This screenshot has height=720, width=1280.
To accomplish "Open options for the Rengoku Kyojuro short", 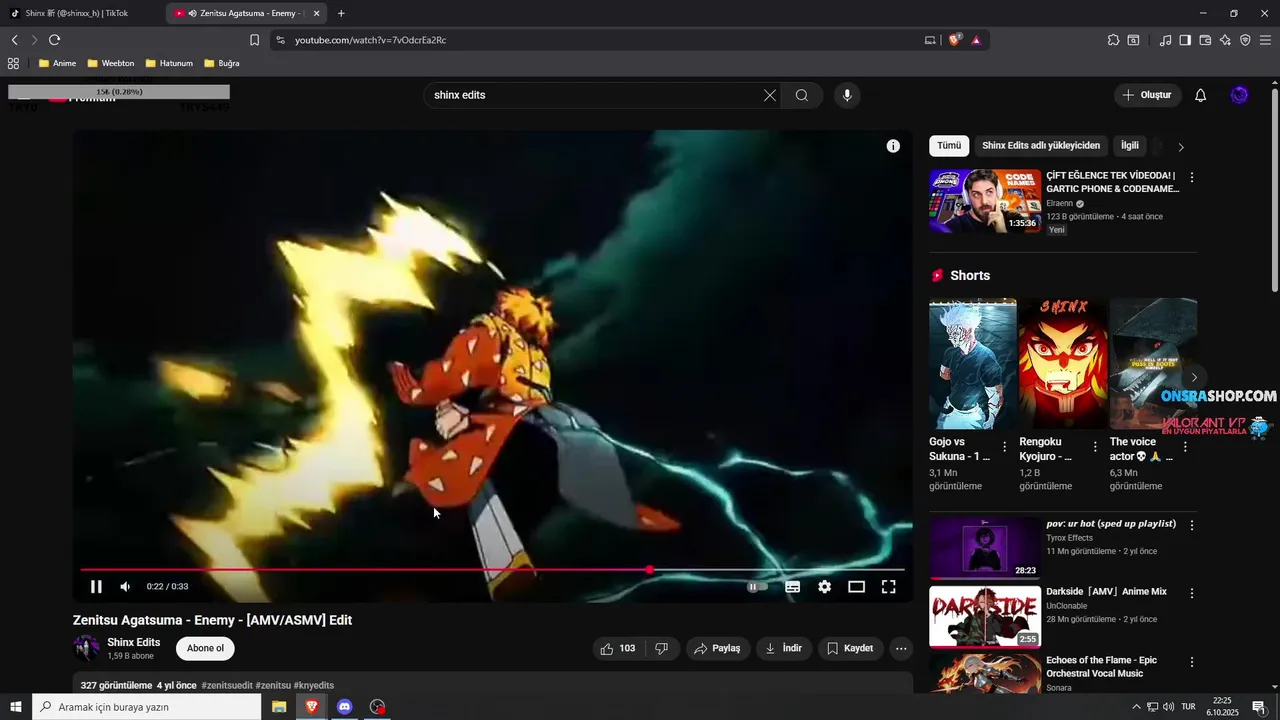I will 1095,447.
